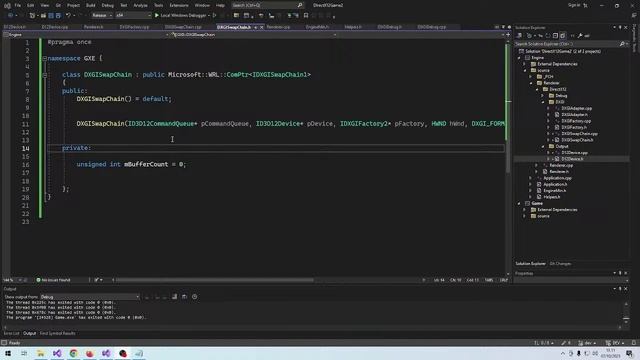Collapse the Engine project node
This screenshot has width=640, height=360.
[x=519, y=58]
